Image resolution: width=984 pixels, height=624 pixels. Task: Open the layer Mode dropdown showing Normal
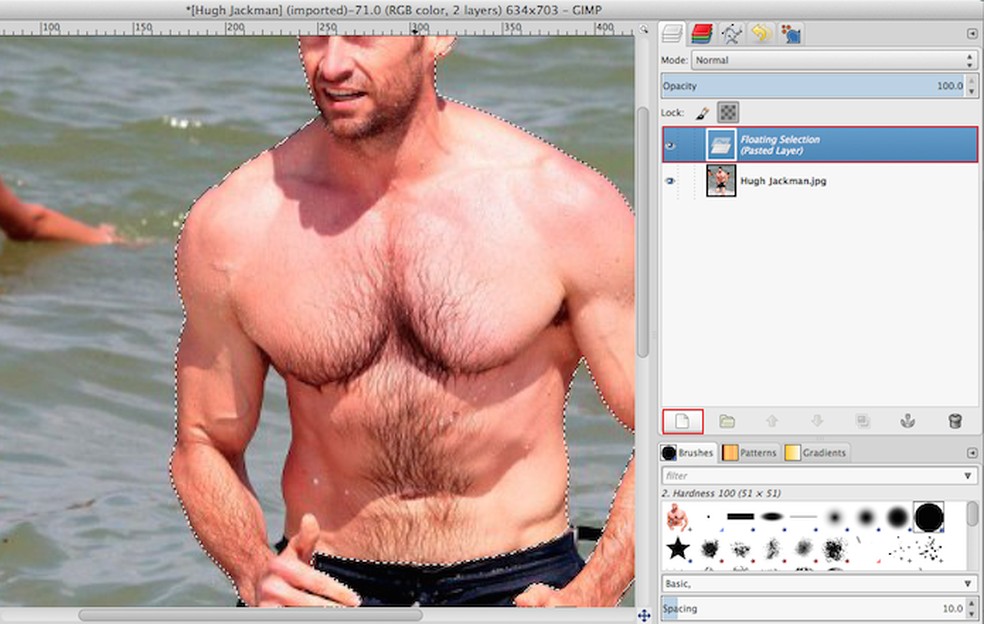tap(834, 60)
